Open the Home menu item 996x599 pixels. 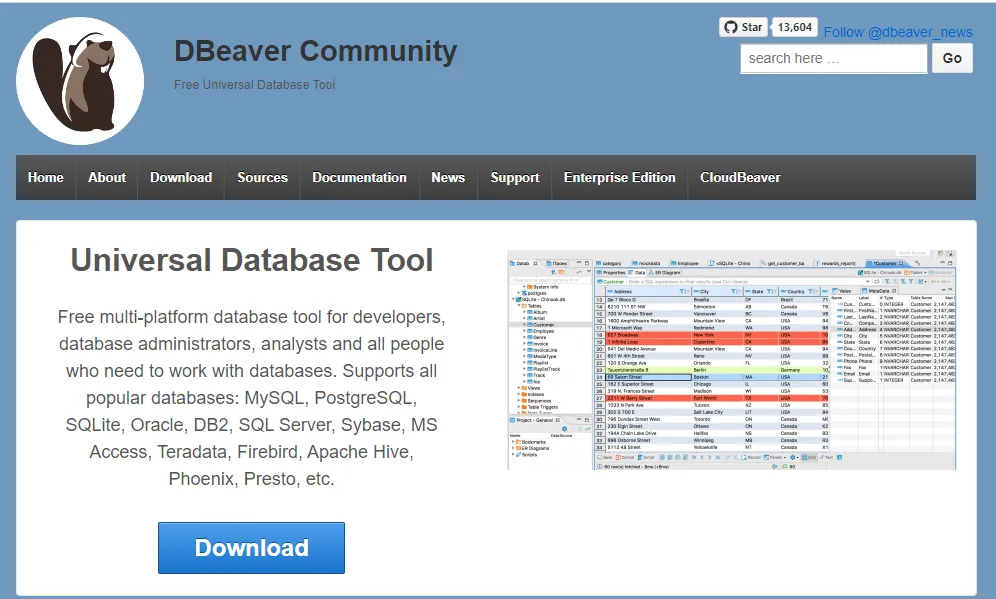click(x=46, y=177)
